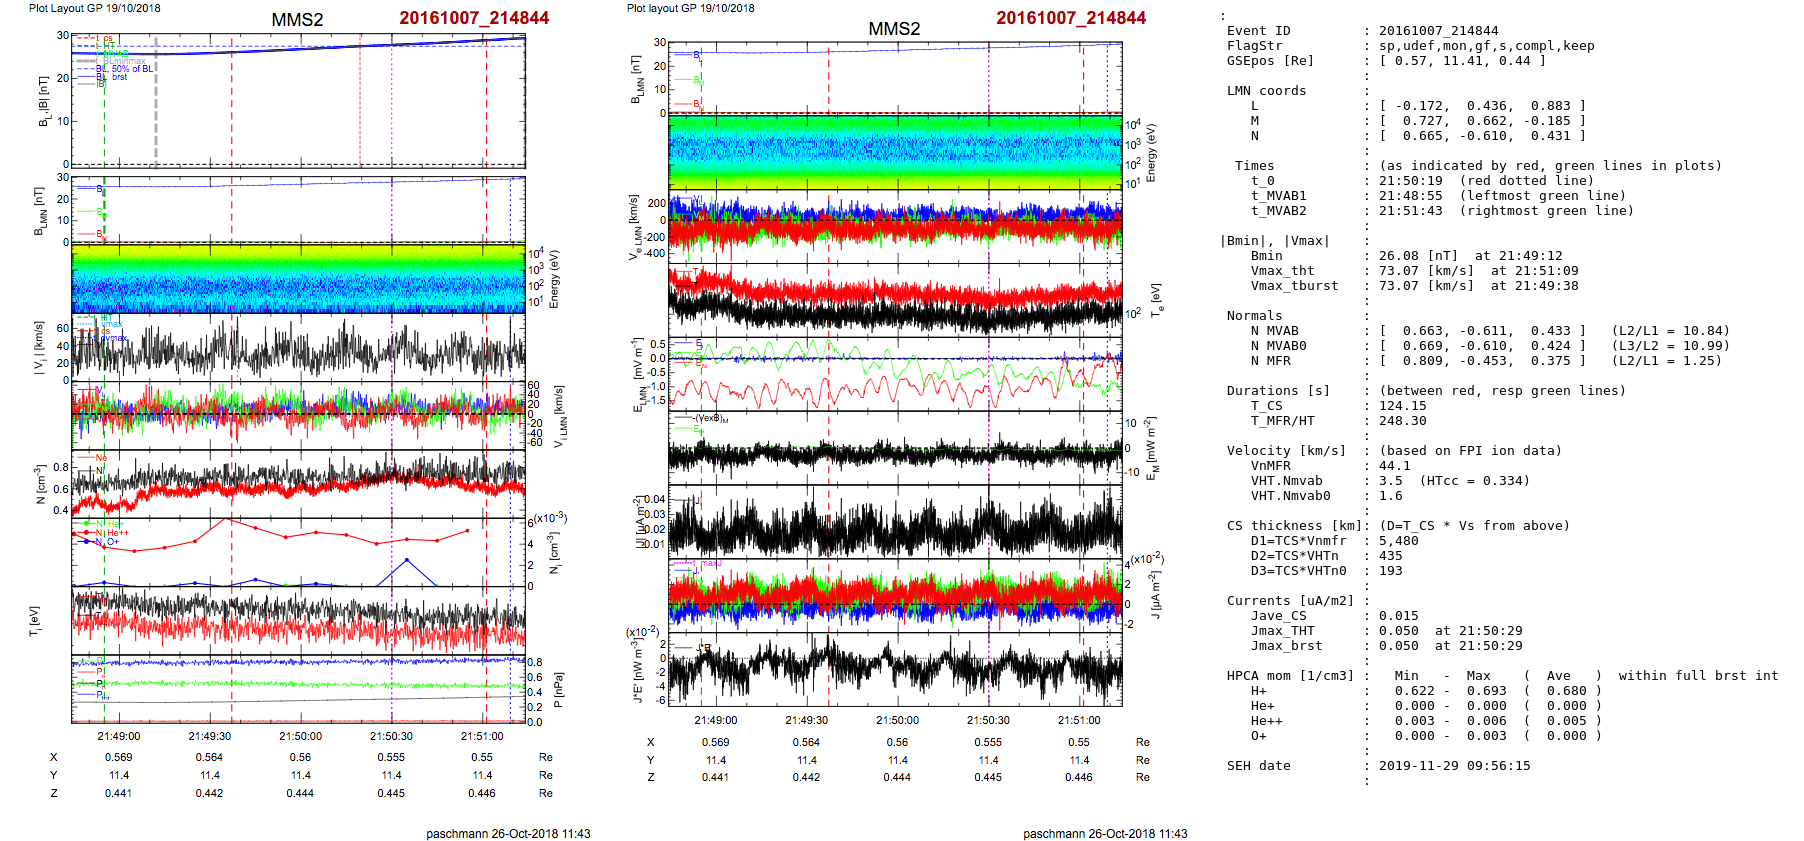
Task: Click the energy spectrogram in the right plot
Action: tap(895, 152)
